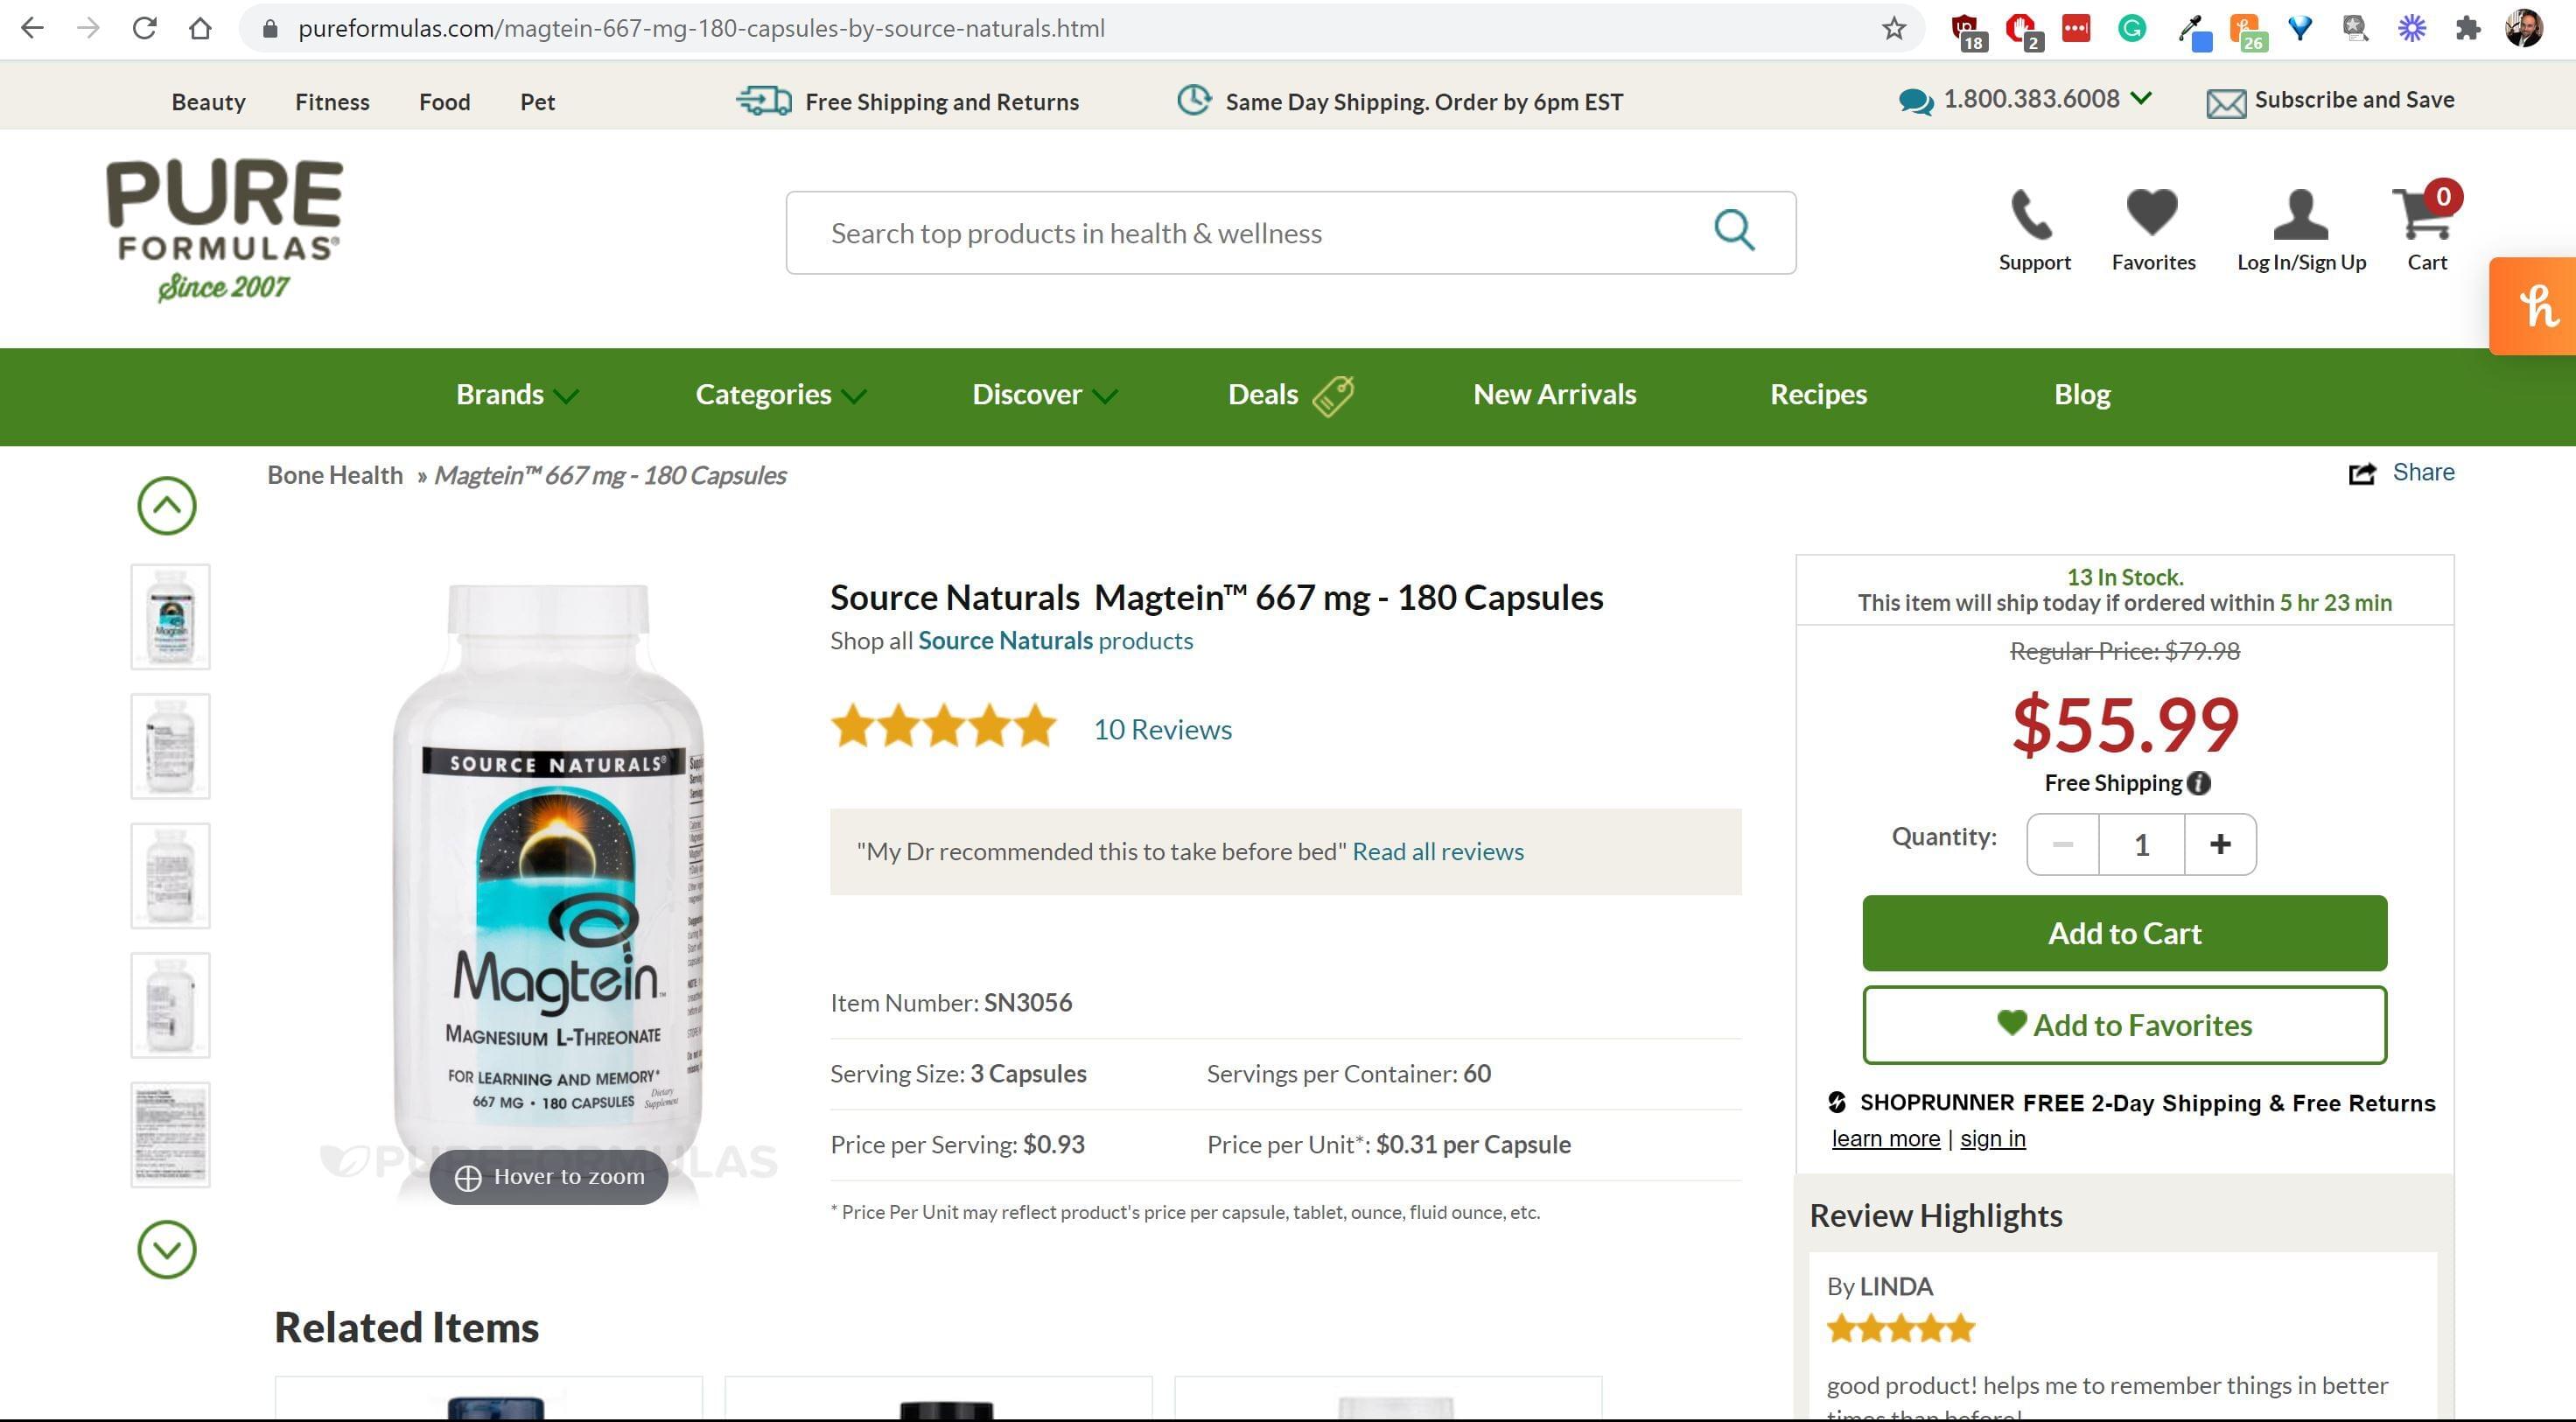This screenshot has width=2576, height=1422.
Task: Open the Chrome profile avatar
Action: [x=2523, y=28]
